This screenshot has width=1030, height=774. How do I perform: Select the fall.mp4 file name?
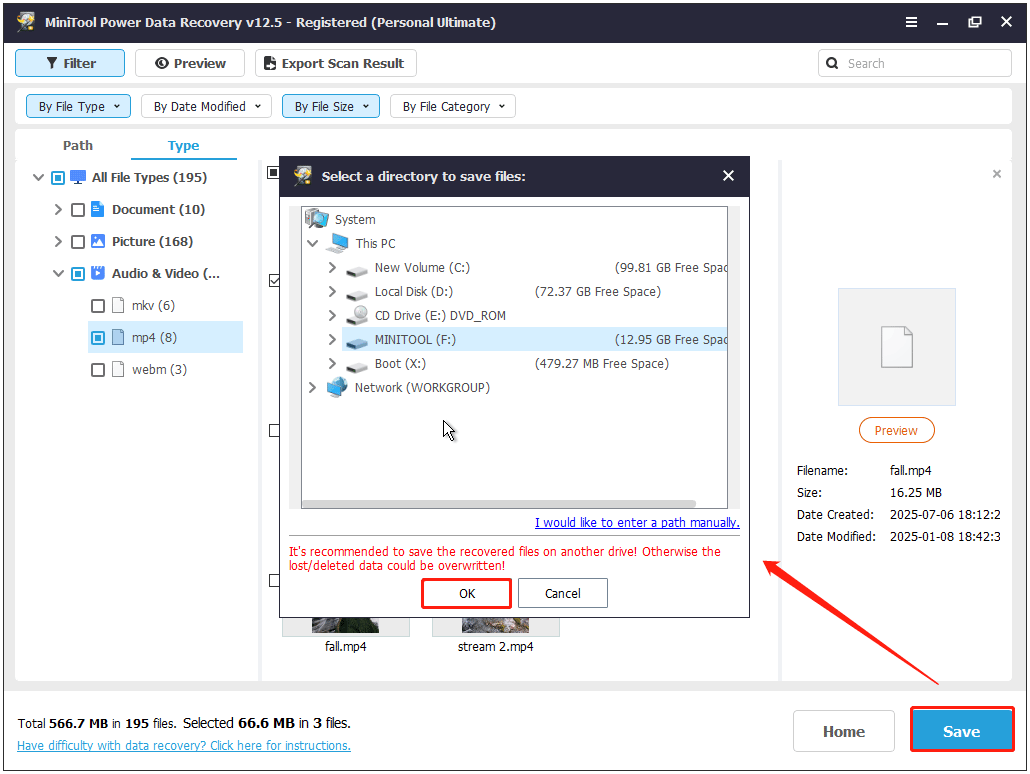coord(346,647)
